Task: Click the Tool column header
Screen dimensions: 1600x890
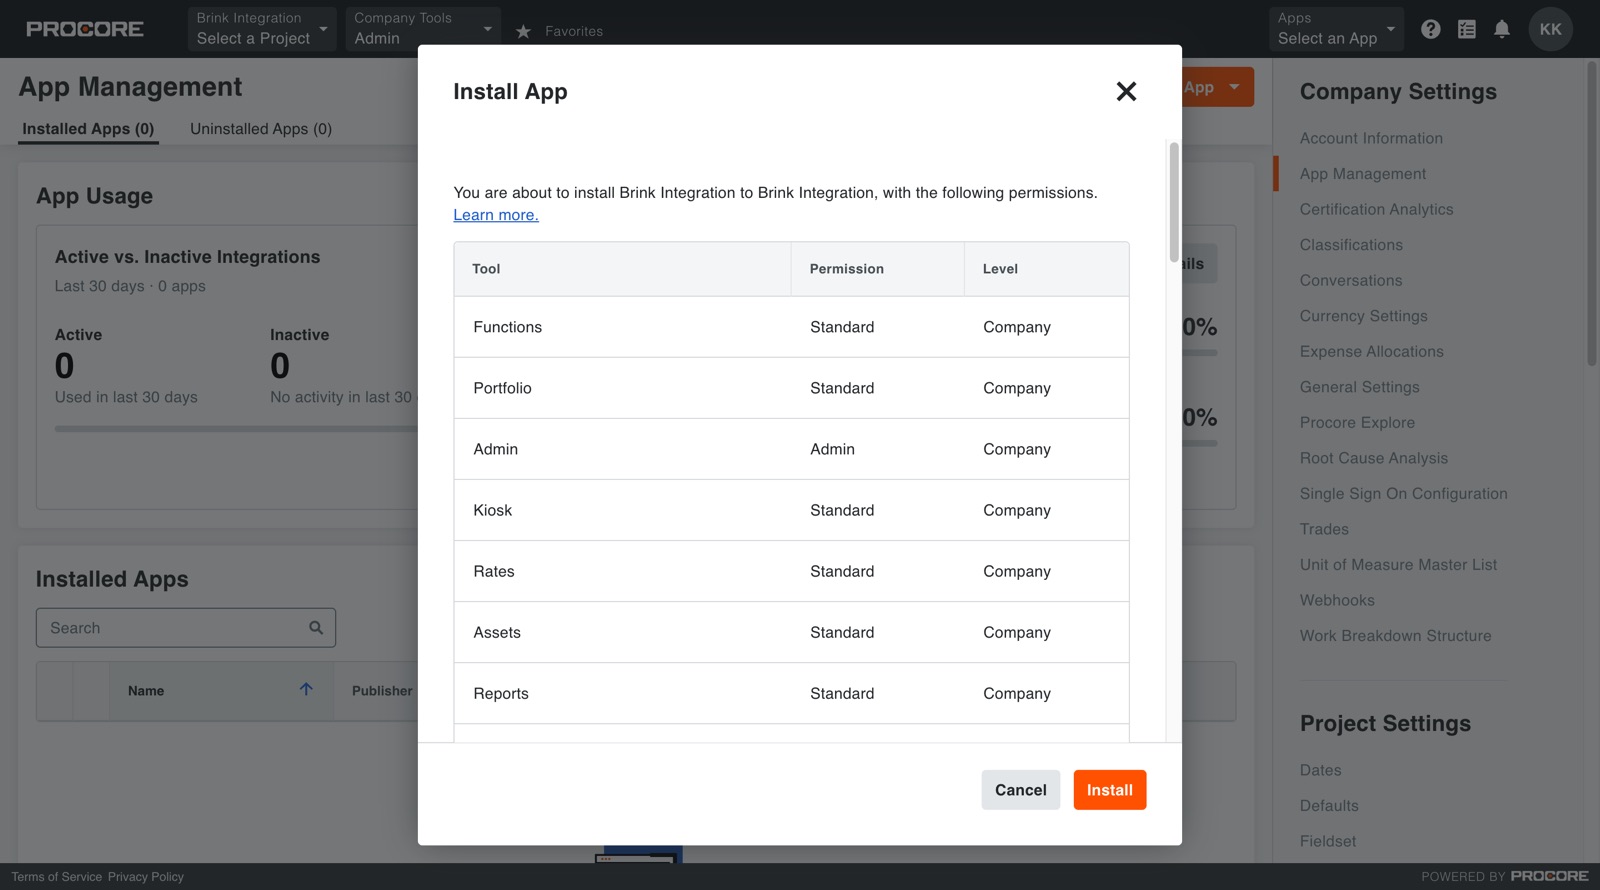Action: pyautogui.click(x=622, y=269)
